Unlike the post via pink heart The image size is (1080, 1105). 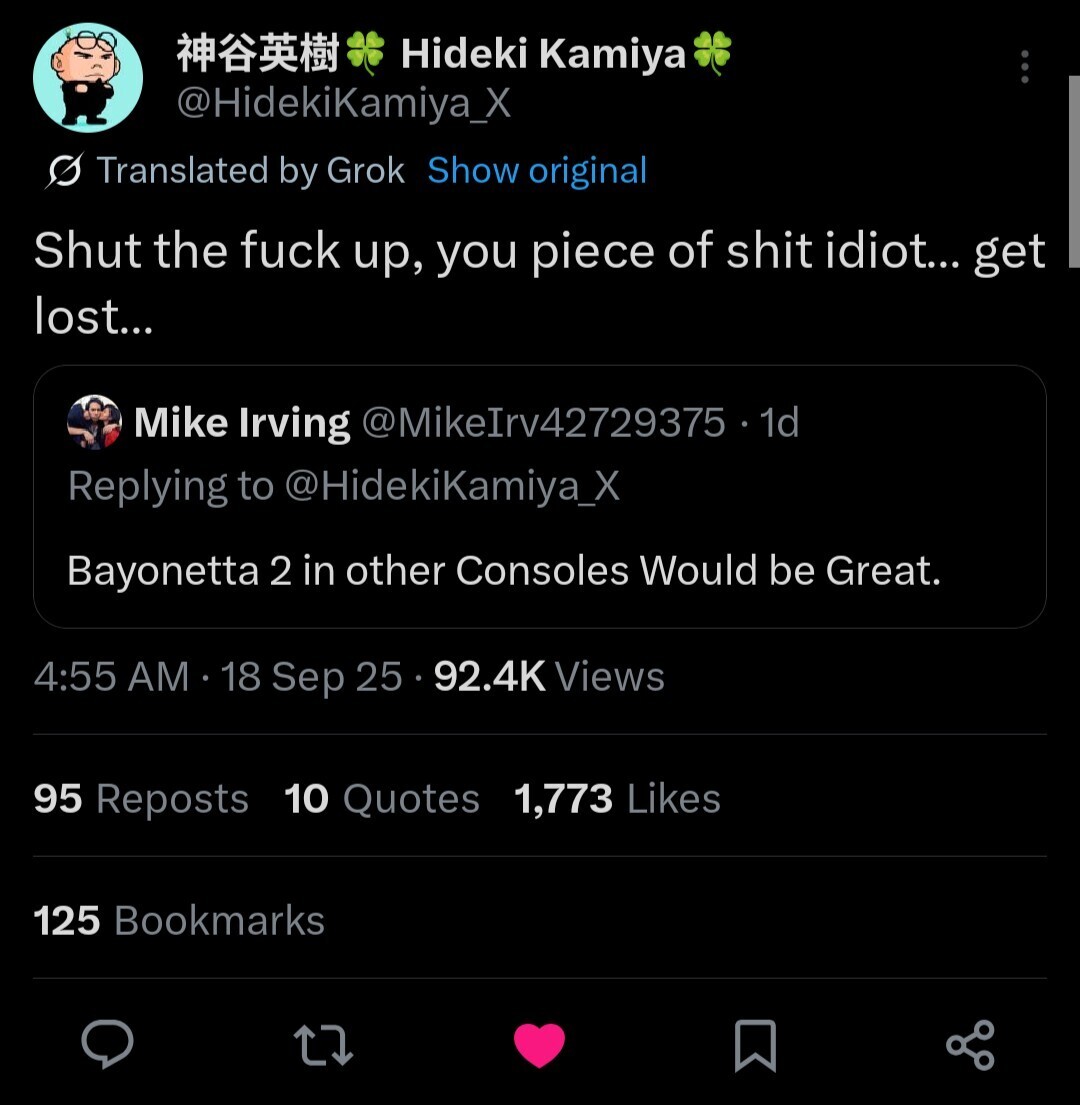click(540, 1044)
